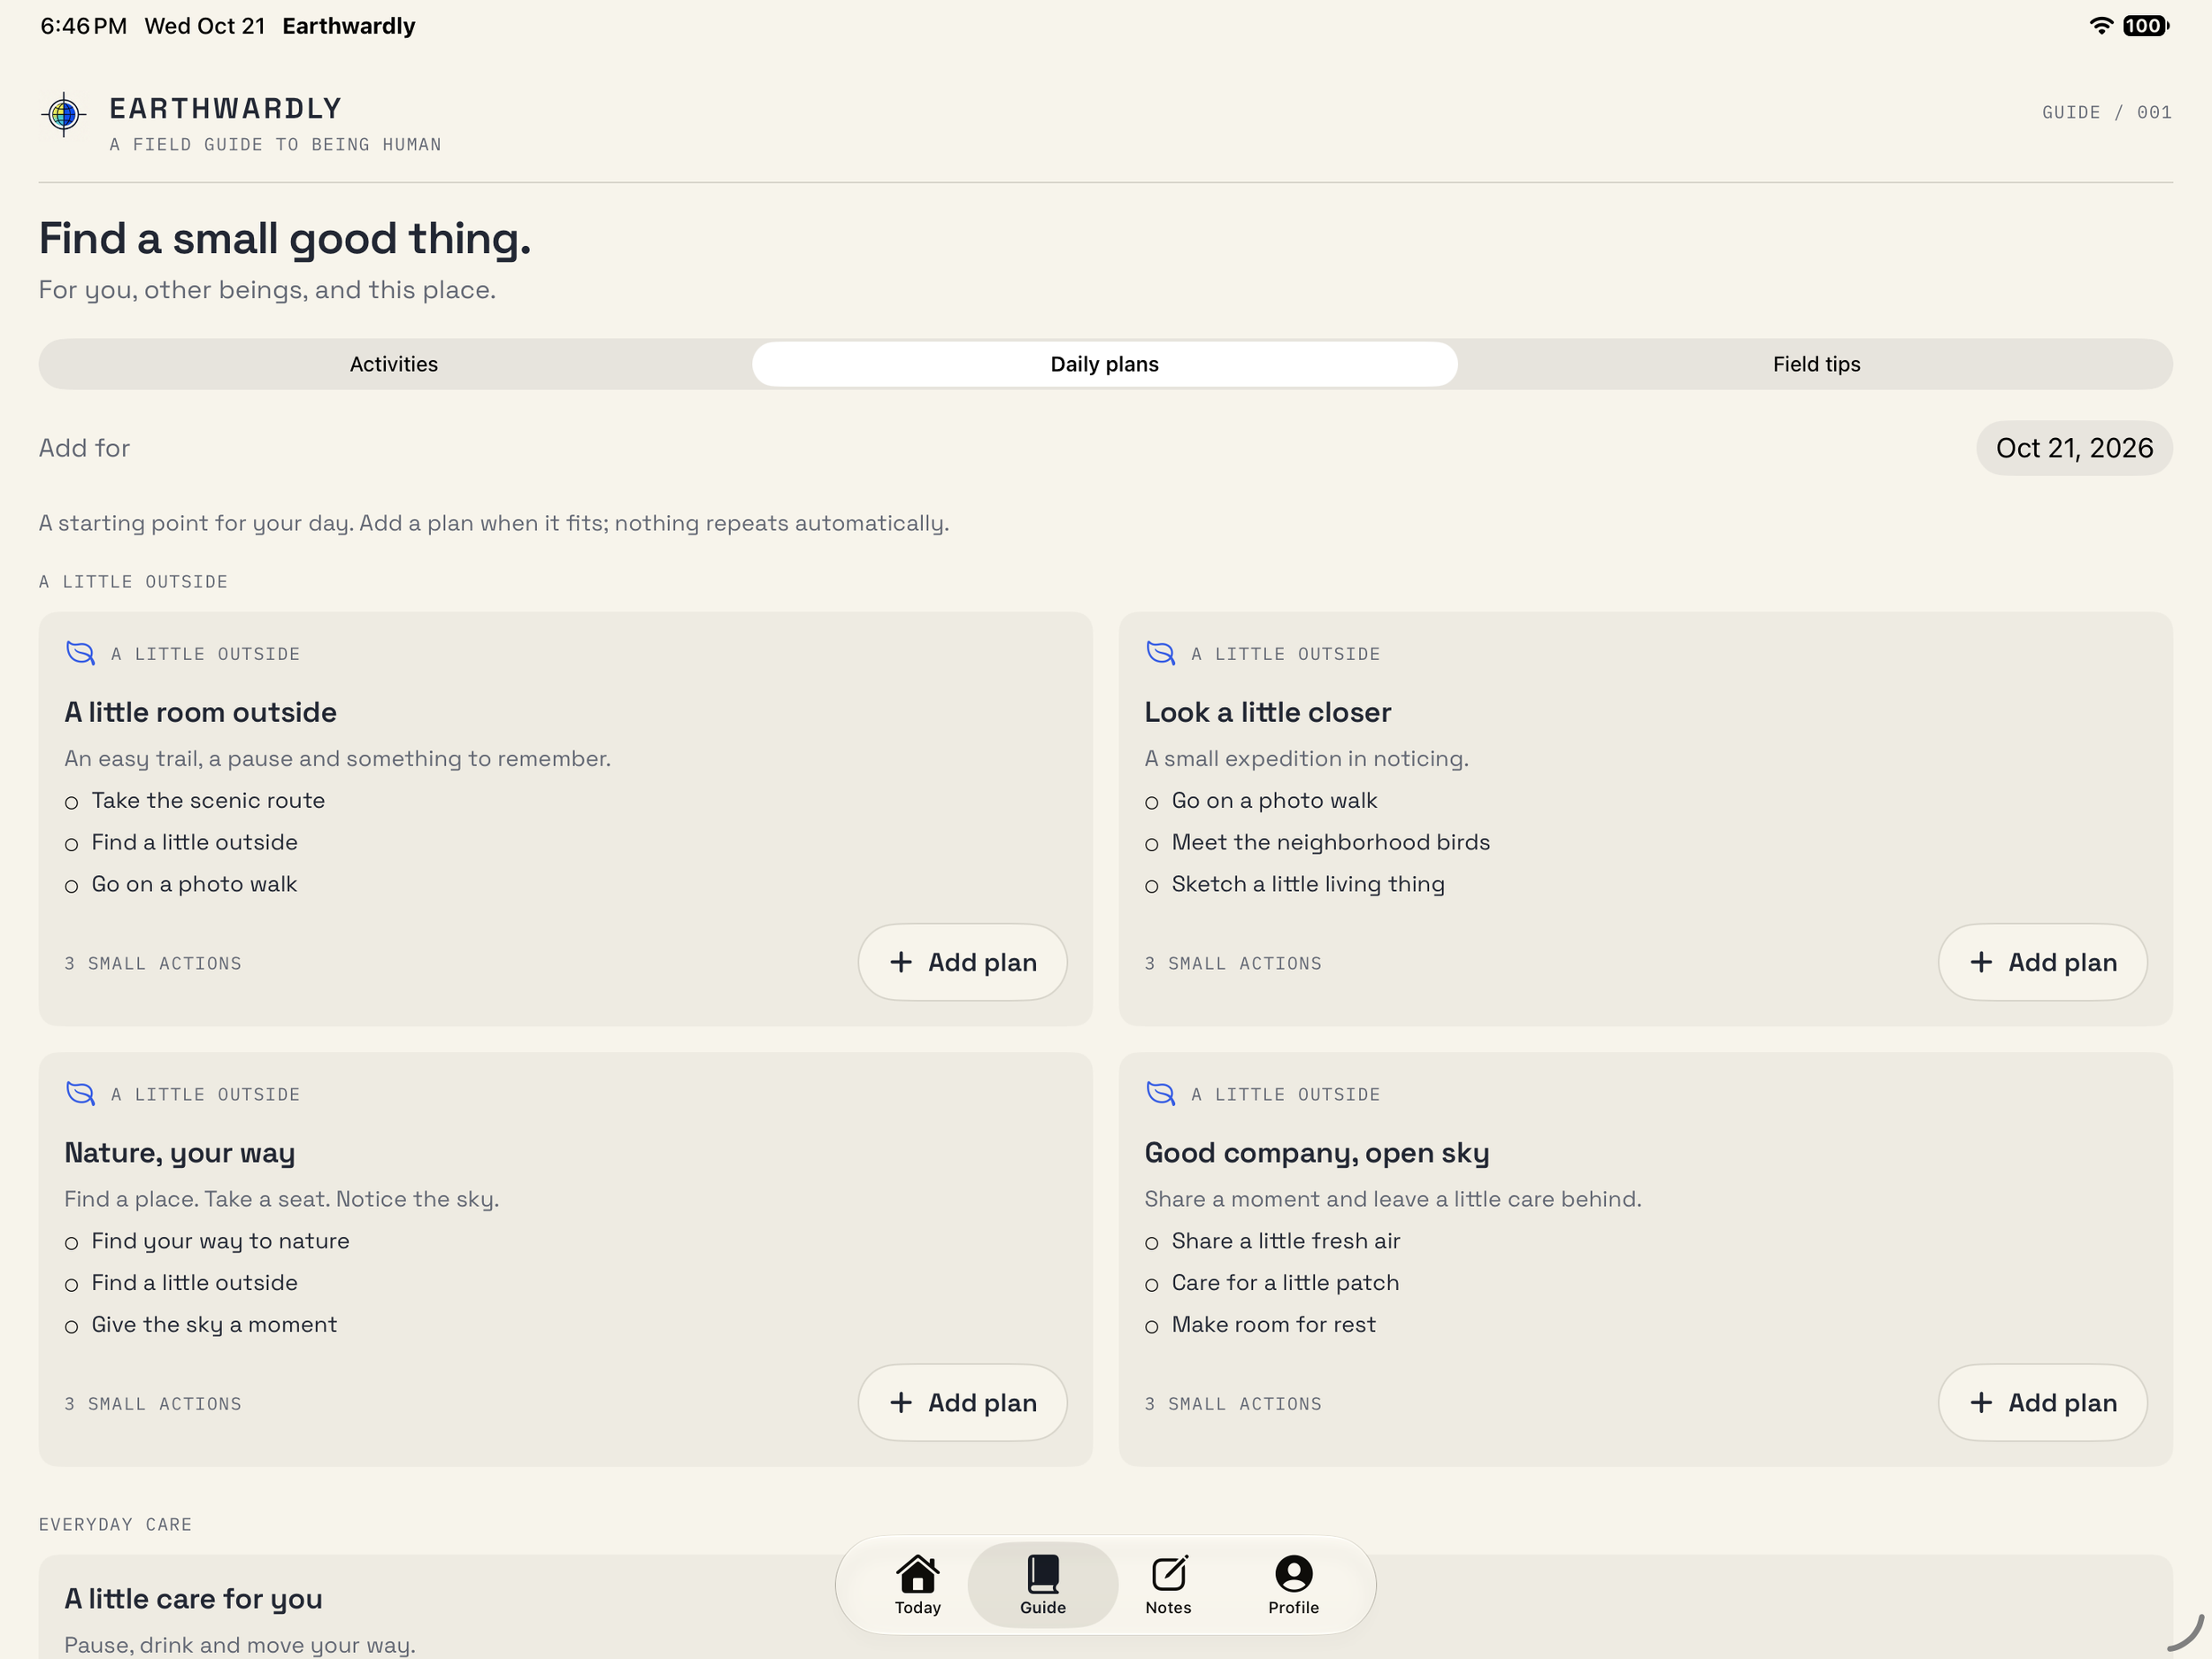
Task: Tick the Find your way to nature circle
Action: pos(71,1243)
